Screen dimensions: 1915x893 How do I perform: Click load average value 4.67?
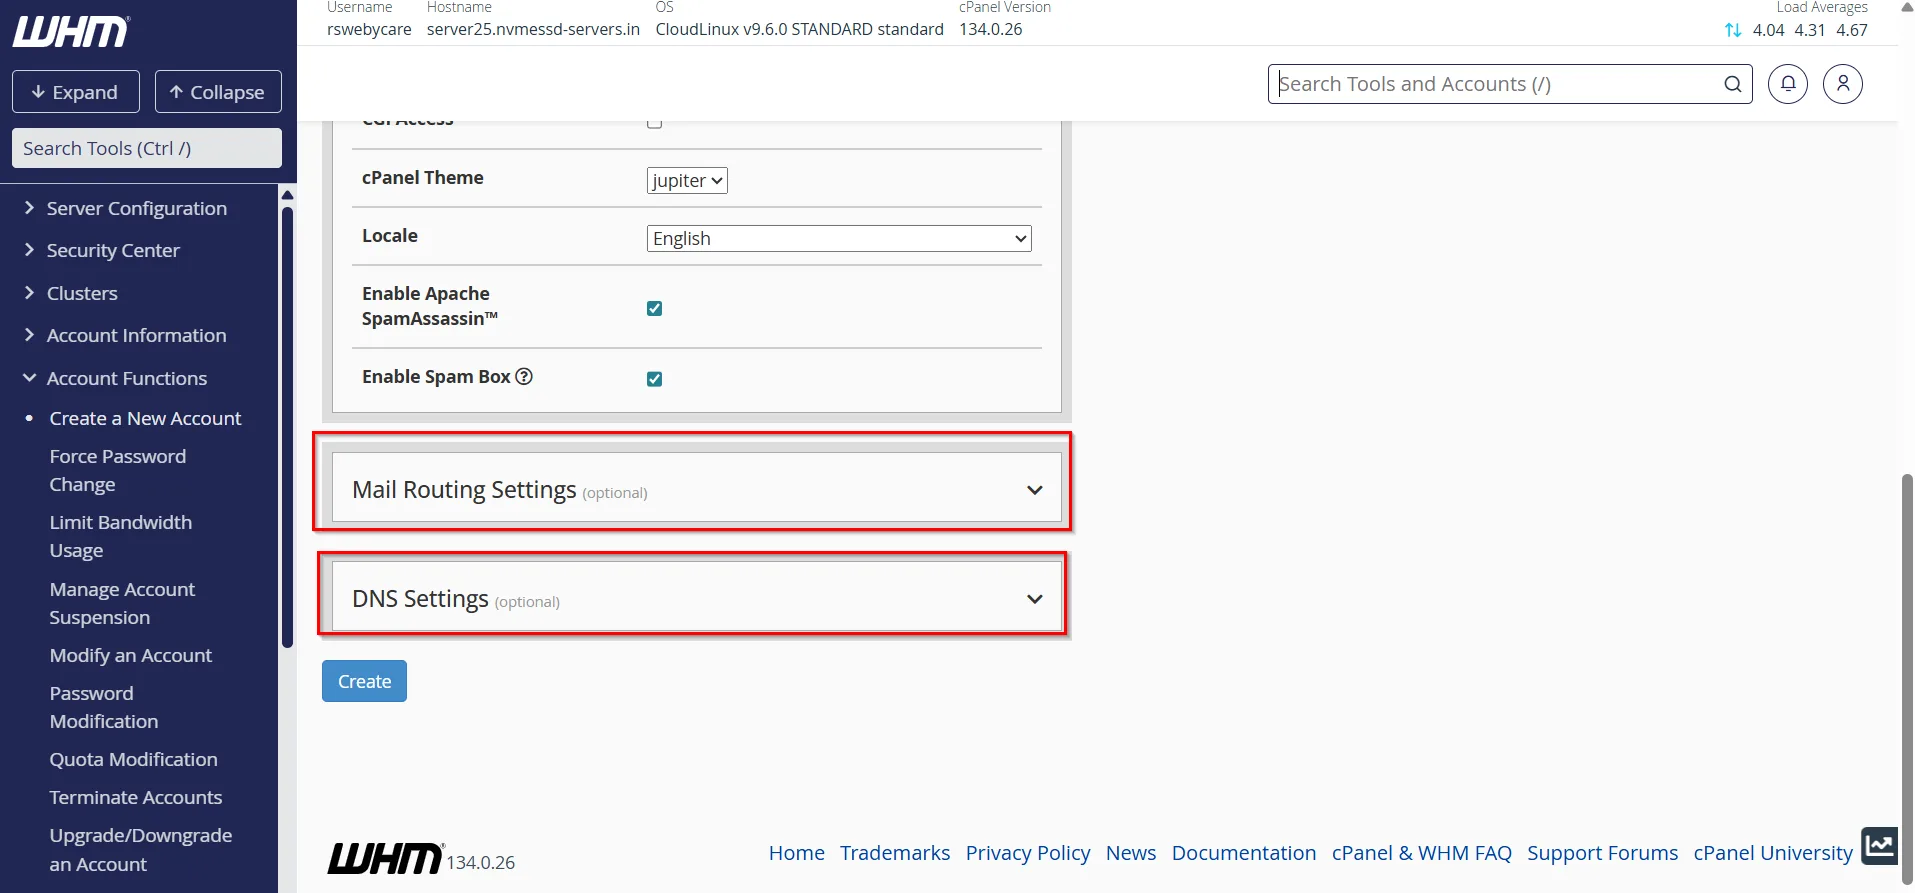tap(1852, 30)
